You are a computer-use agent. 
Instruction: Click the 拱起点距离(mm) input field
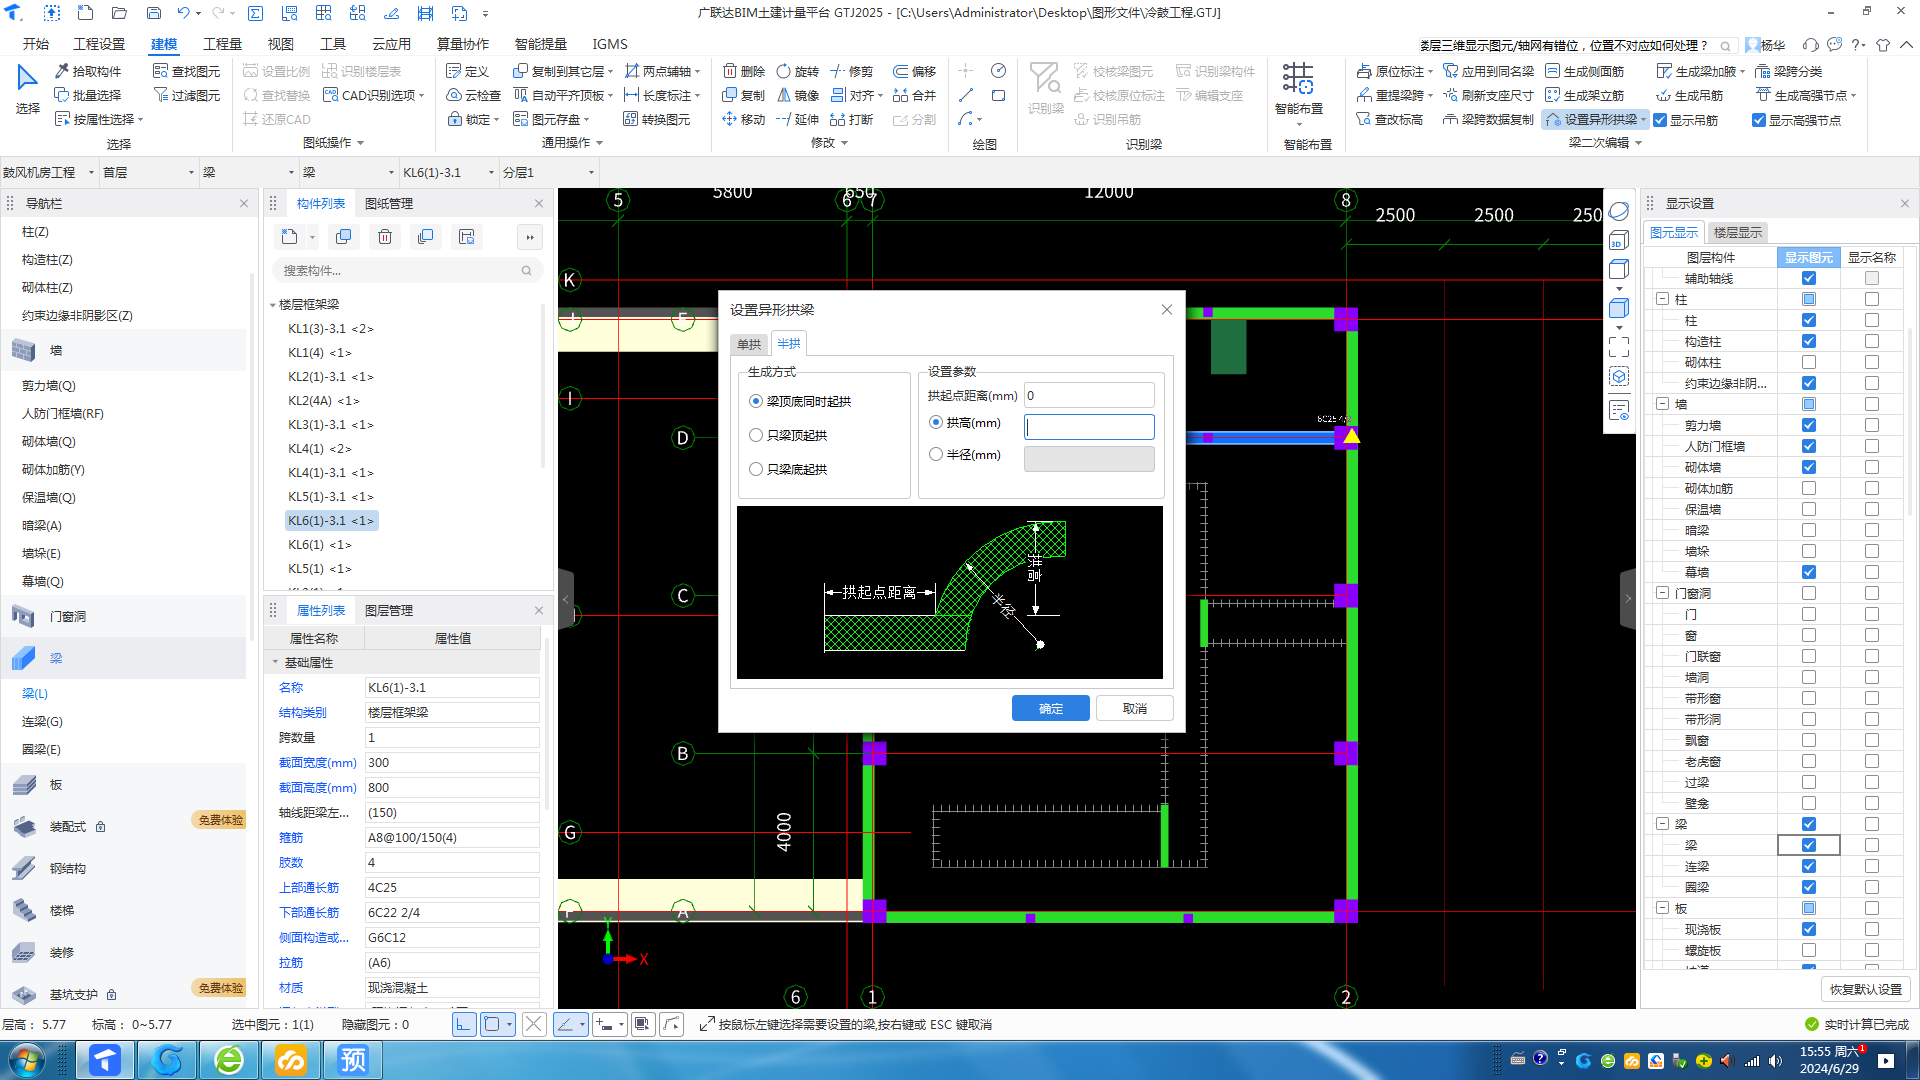[x=1089, y=395]
